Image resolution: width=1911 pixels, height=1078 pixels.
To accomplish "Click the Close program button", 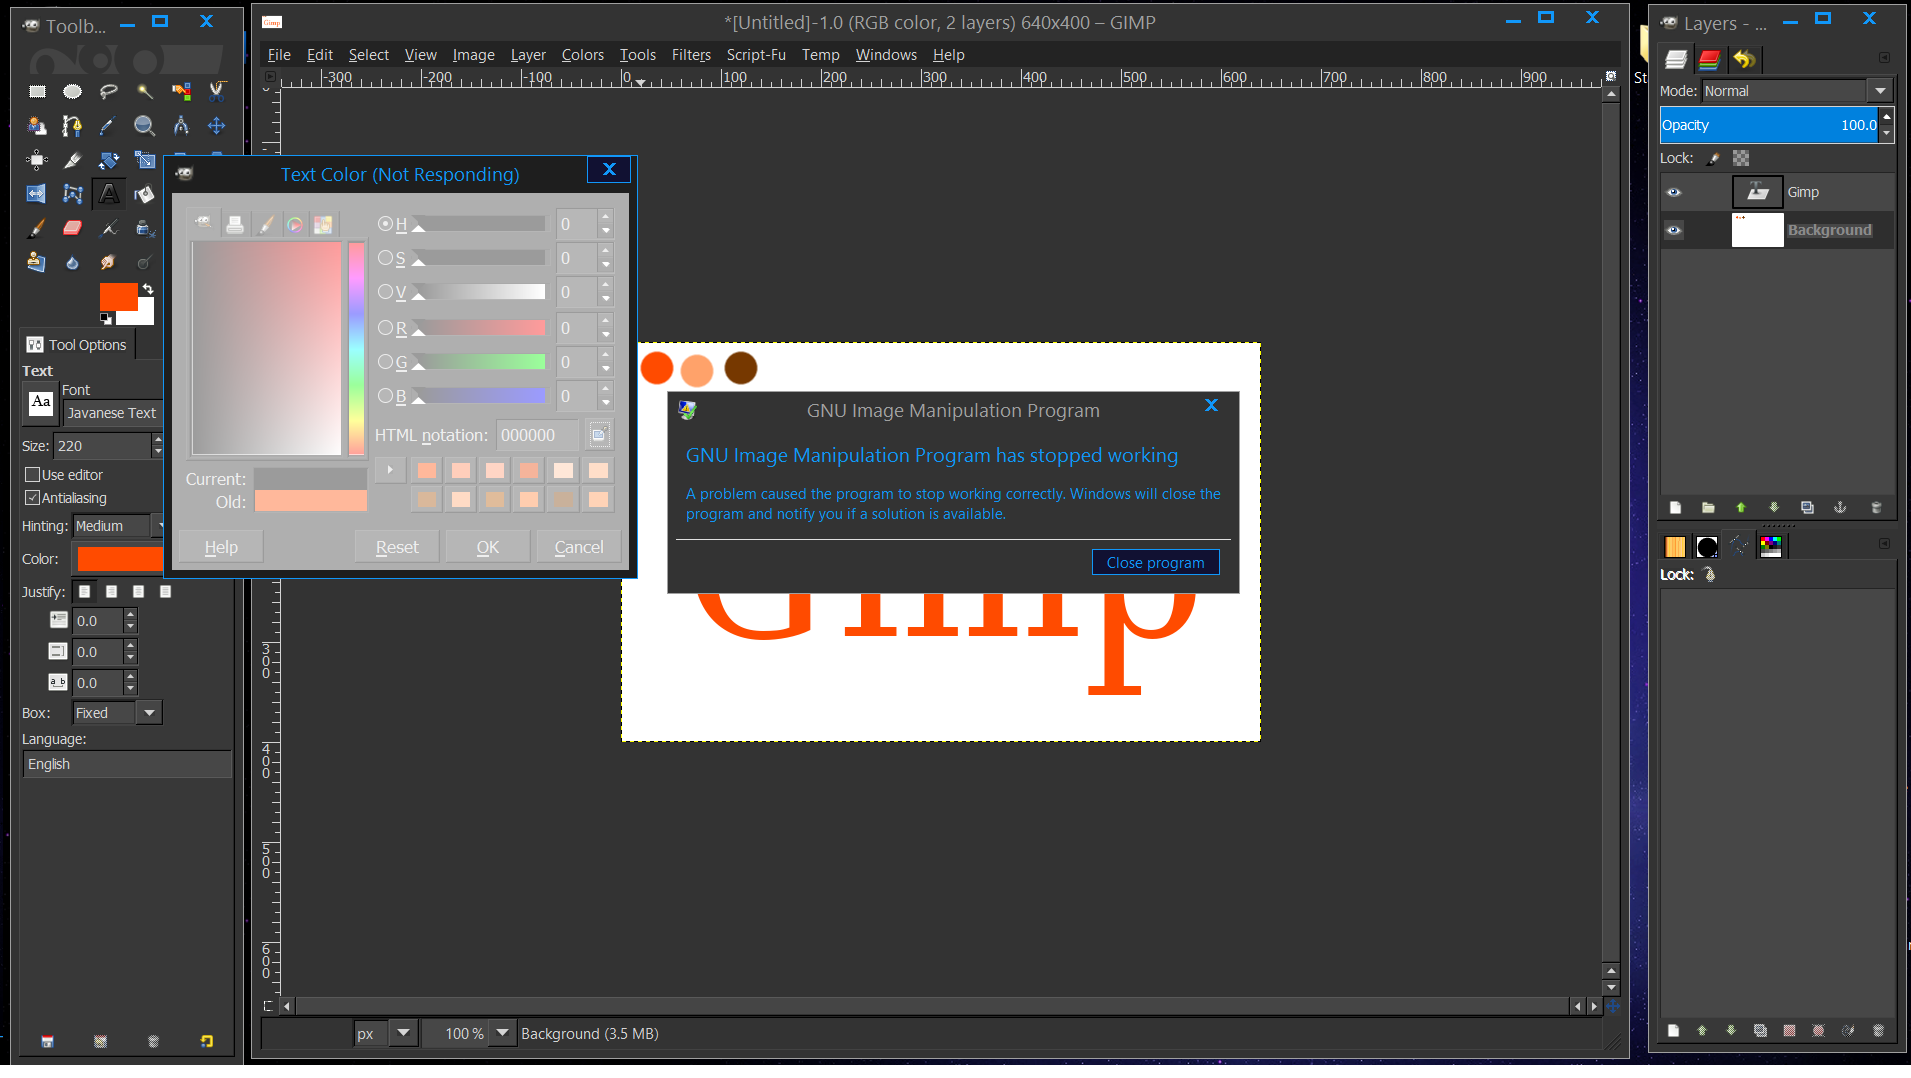I will [x=1155, y=563].
